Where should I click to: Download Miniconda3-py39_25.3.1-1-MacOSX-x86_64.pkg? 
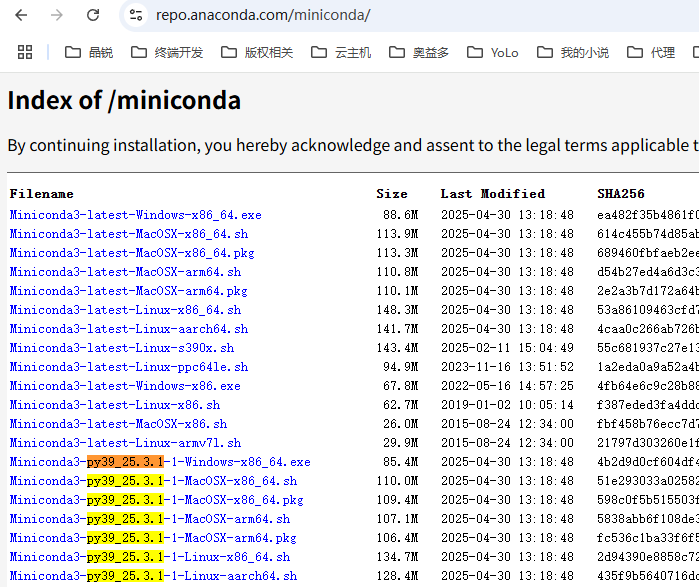pos(156,500)
